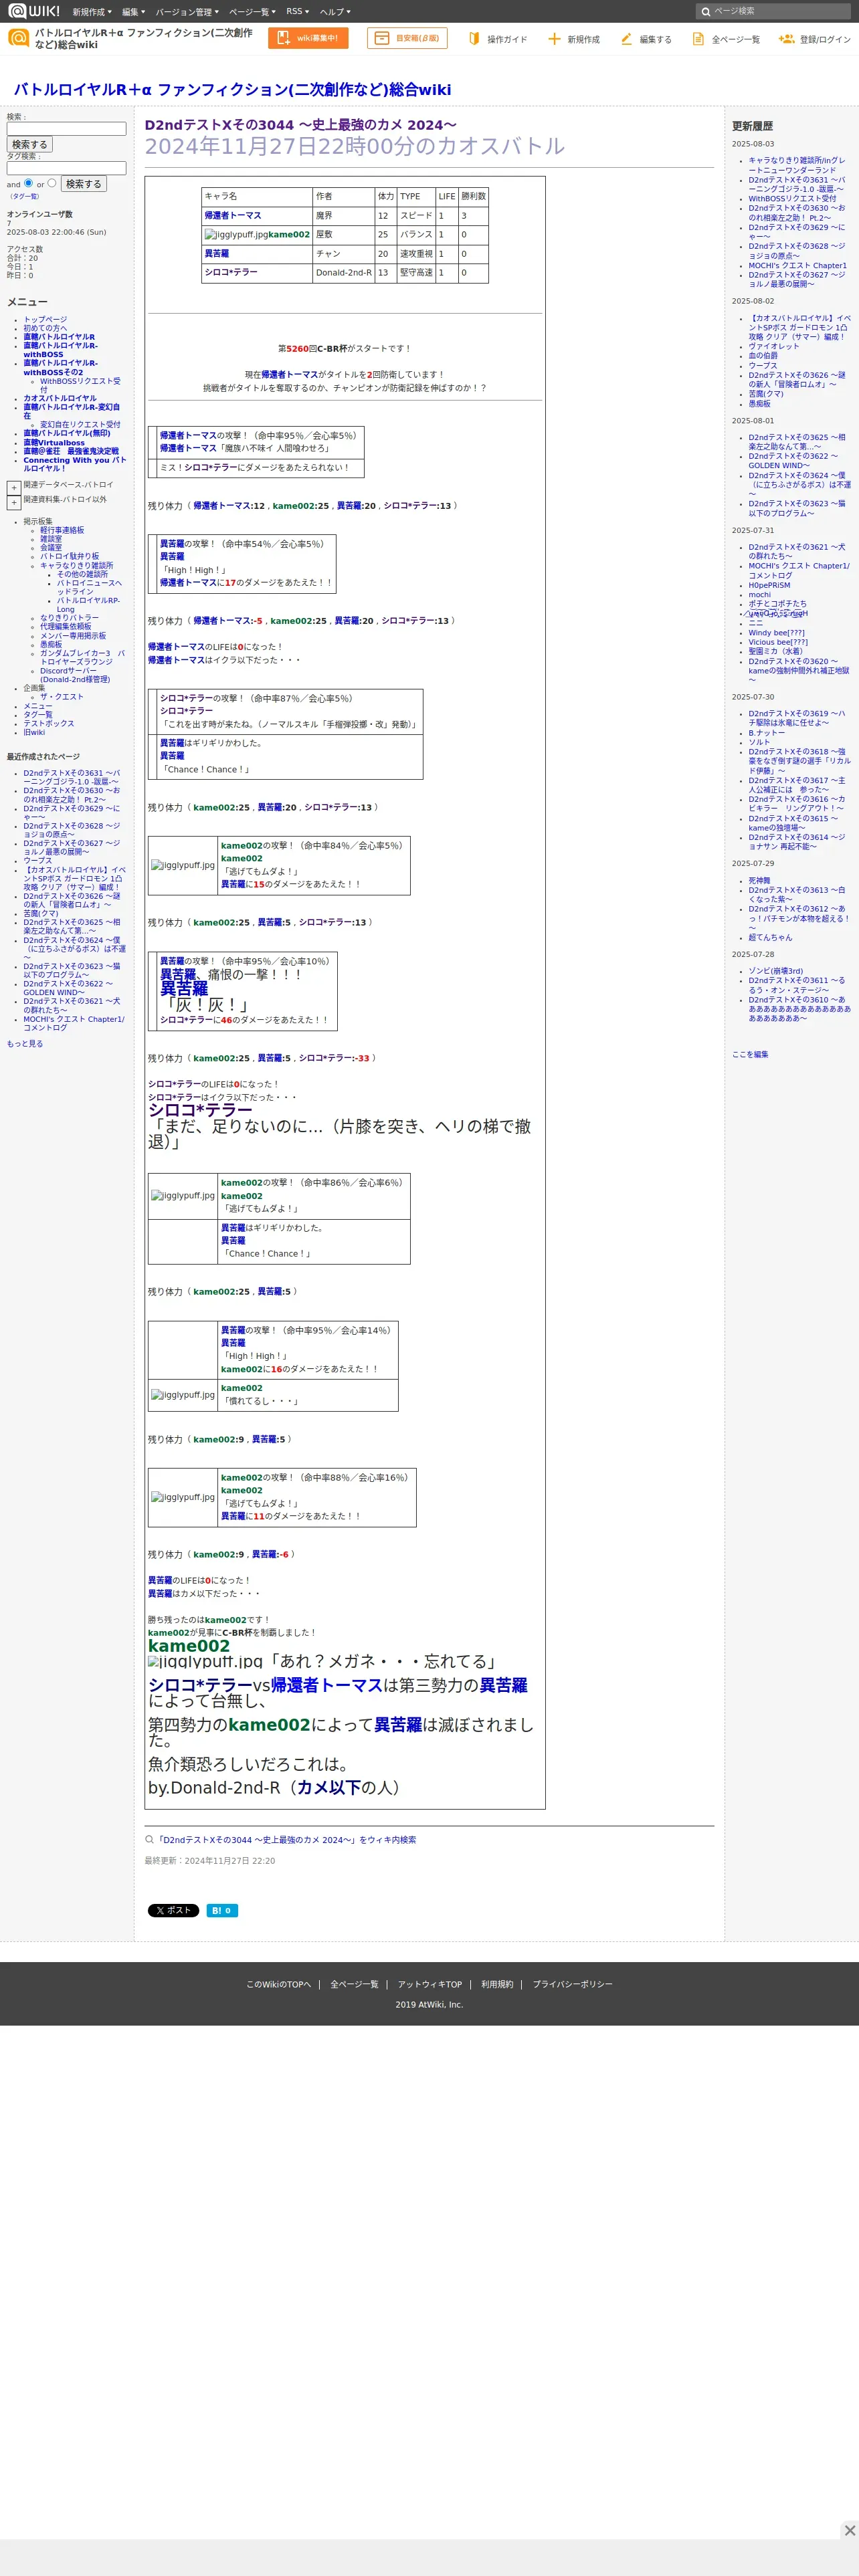Click プライバシーポリシー footer link
The height and width of the screenshot is (2576, 859).
click(572, 1985)
